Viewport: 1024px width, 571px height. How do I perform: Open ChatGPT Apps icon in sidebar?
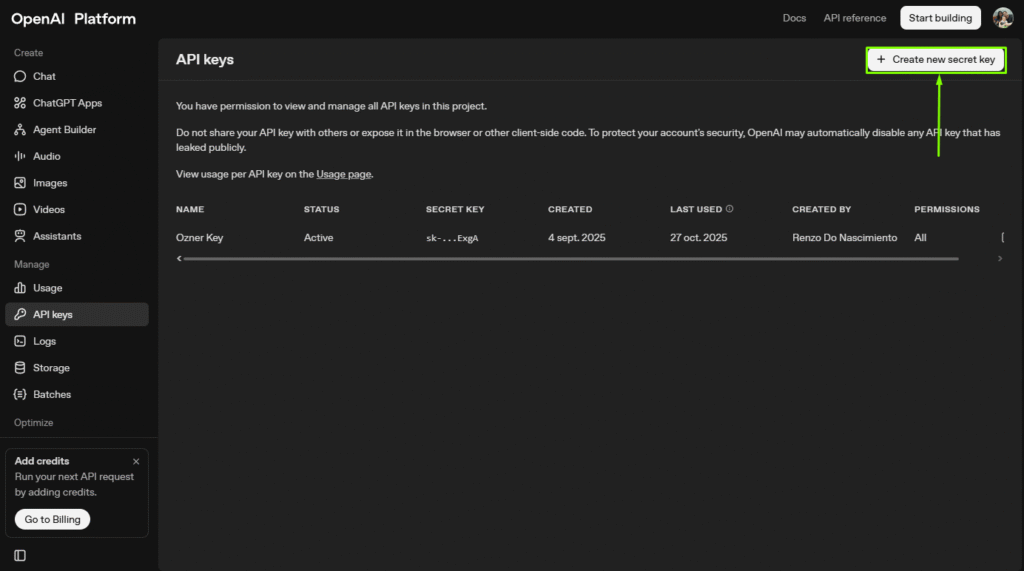point(20,103)
